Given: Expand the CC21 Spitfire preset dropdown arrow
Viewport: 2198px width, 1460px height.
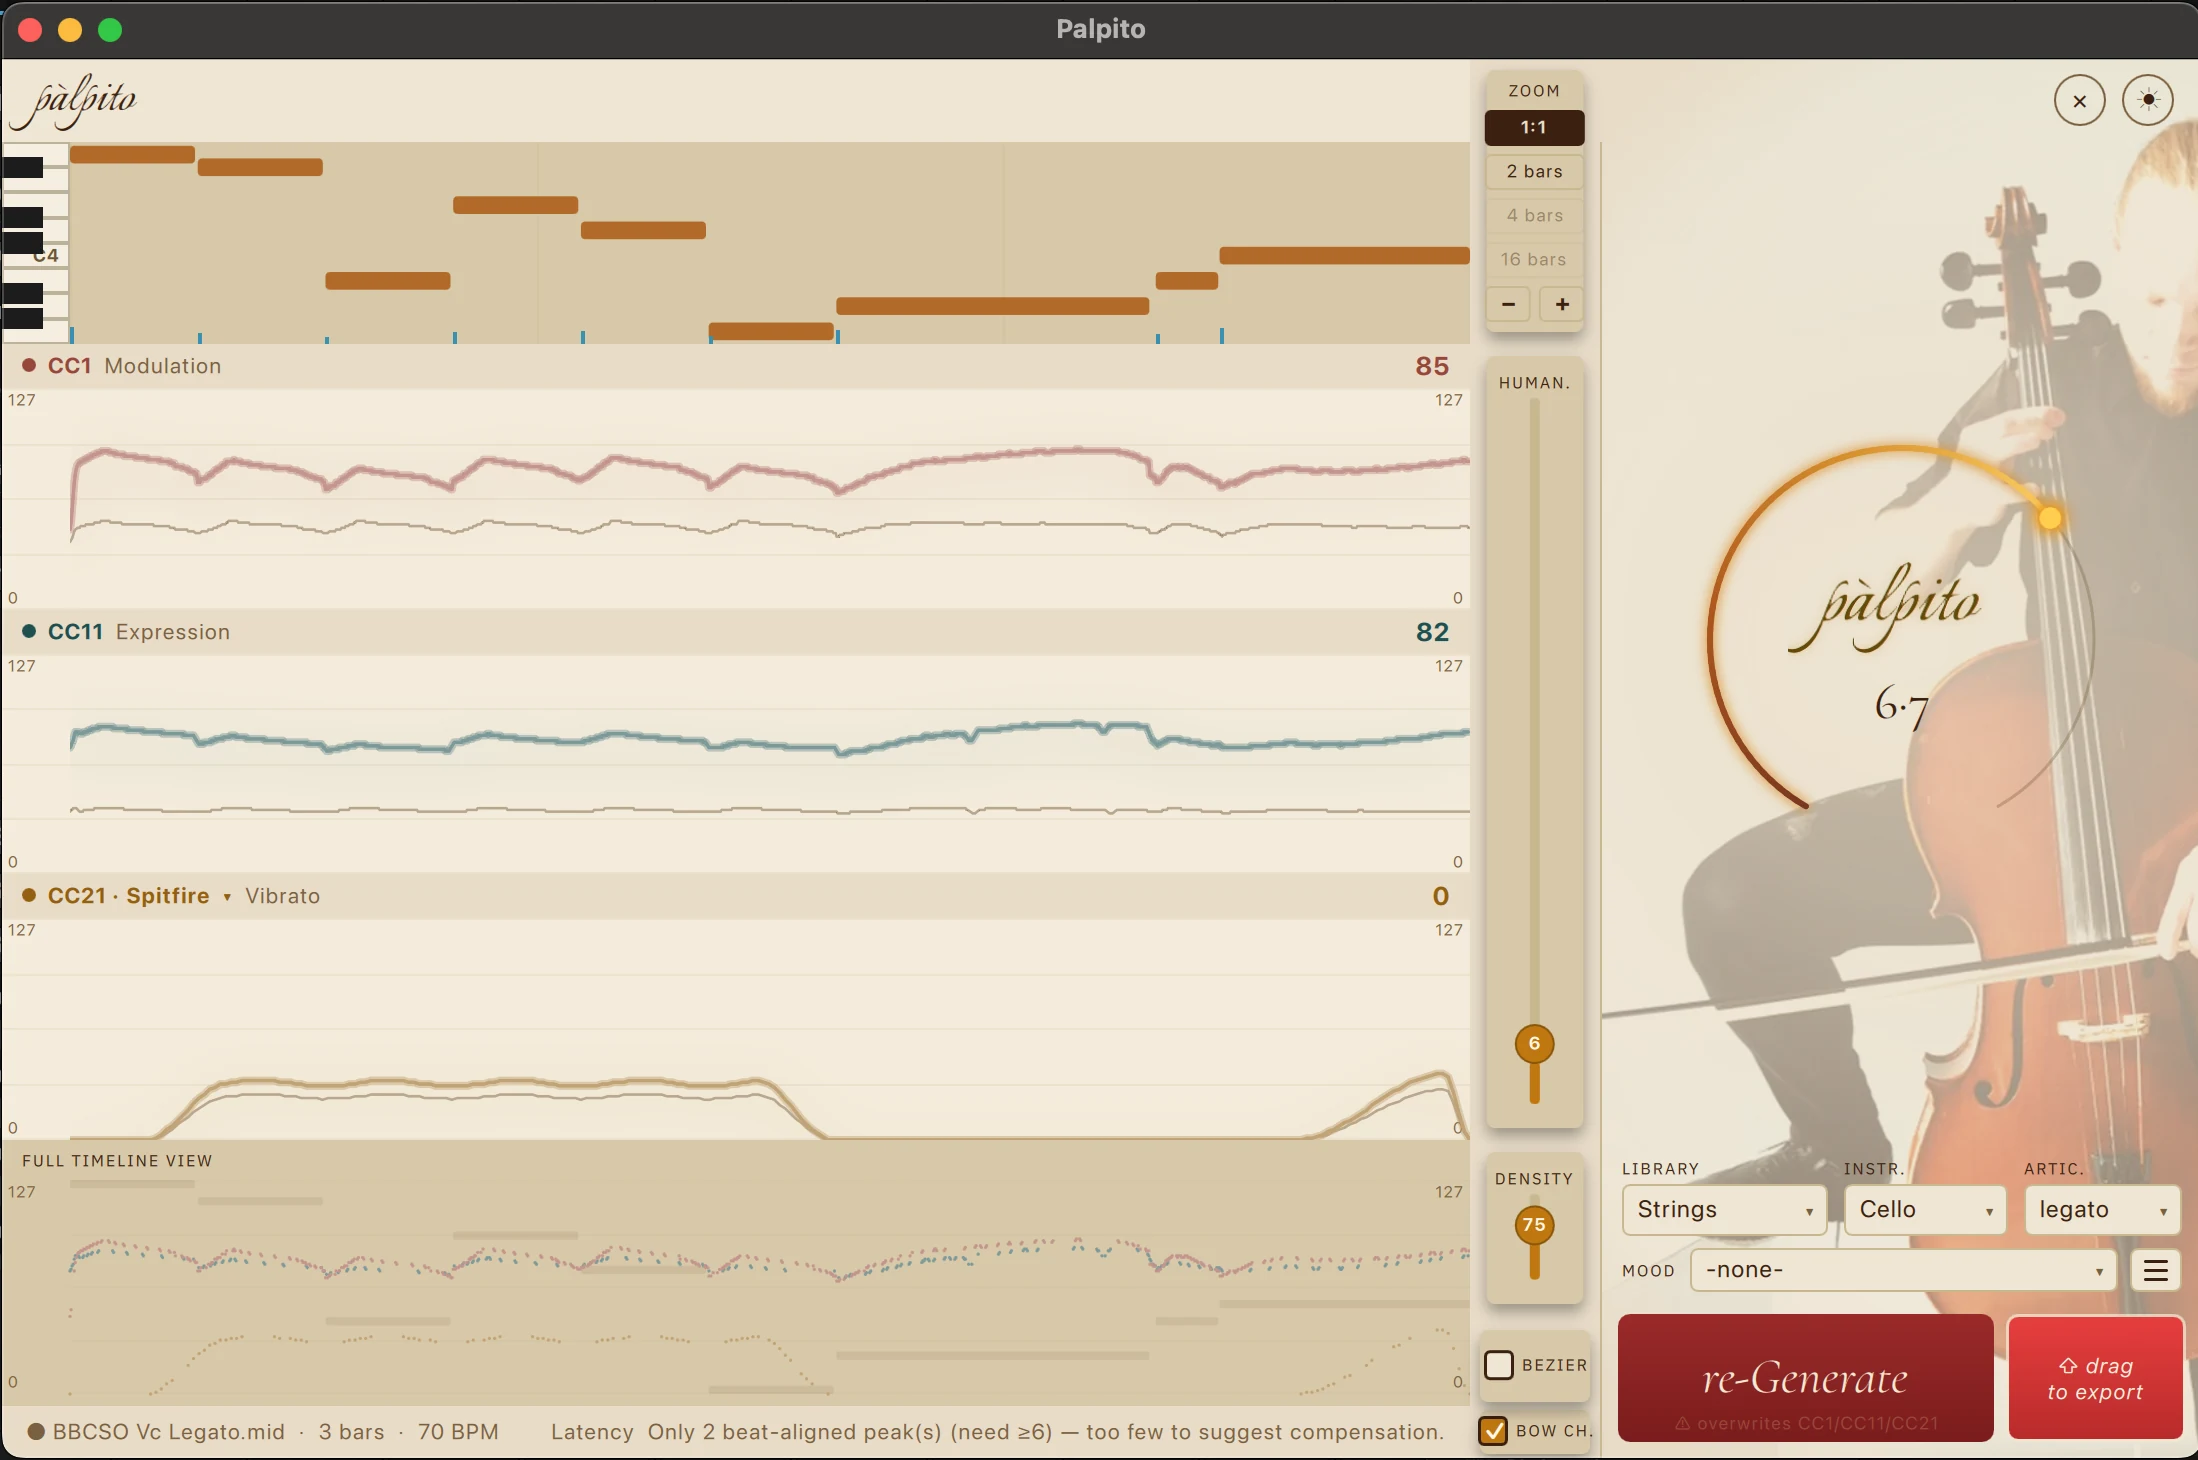Looking at the screenshot, I should click(x=227, y=897).
